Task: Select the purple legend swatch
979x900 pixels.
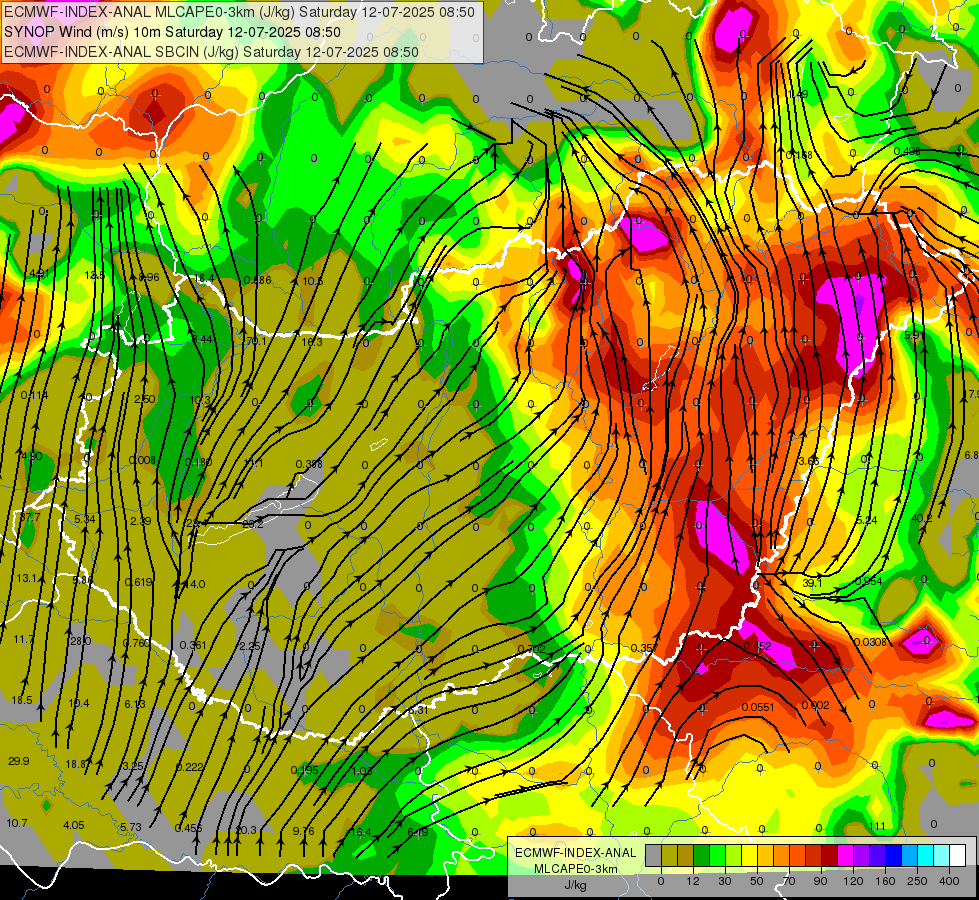Action: (863, 855)
